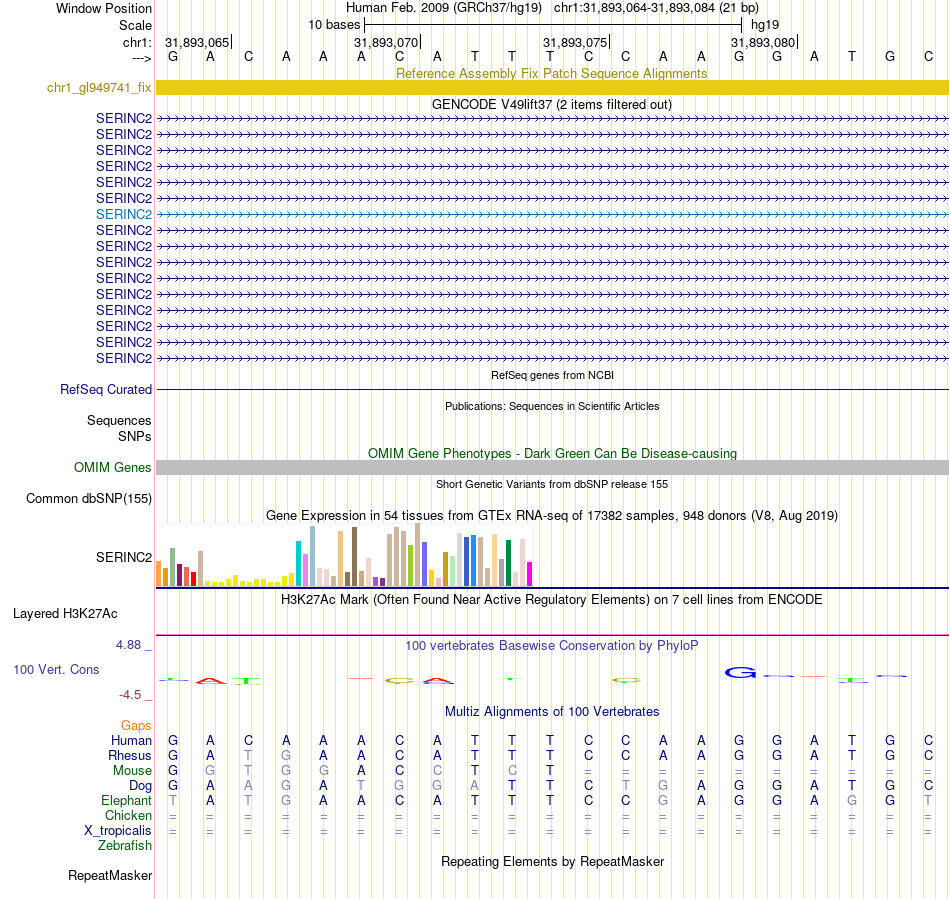The width and height of the screenshot is (950, 899).
Task: Click the magenta bar ending the GTEx chart
Action: [x=529, y=574]
